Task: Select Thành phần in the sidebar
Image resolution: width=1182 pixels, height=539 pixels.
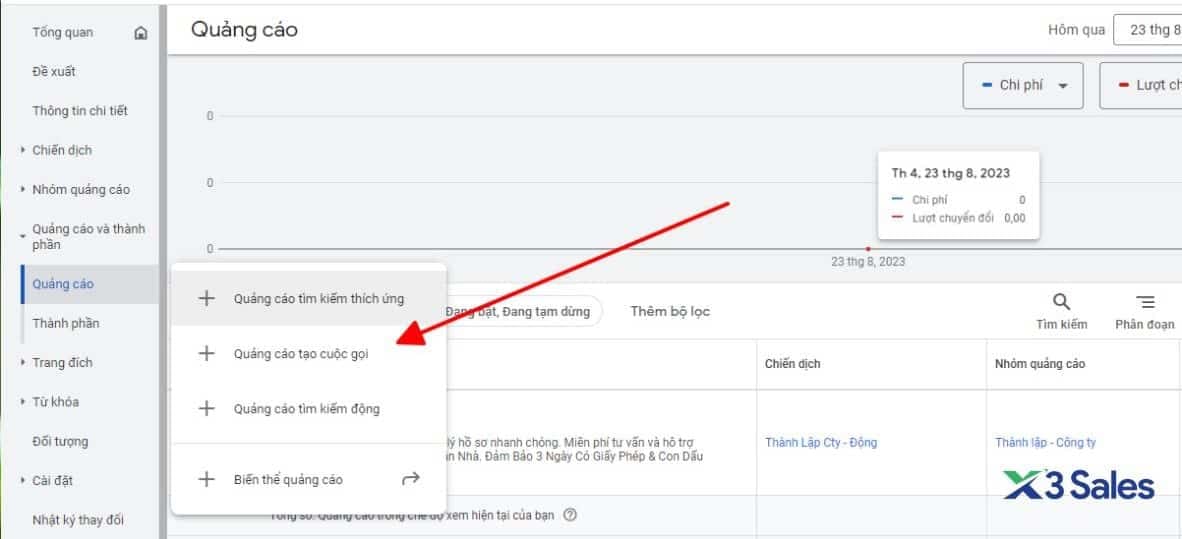Action: (x=66, y=323)
